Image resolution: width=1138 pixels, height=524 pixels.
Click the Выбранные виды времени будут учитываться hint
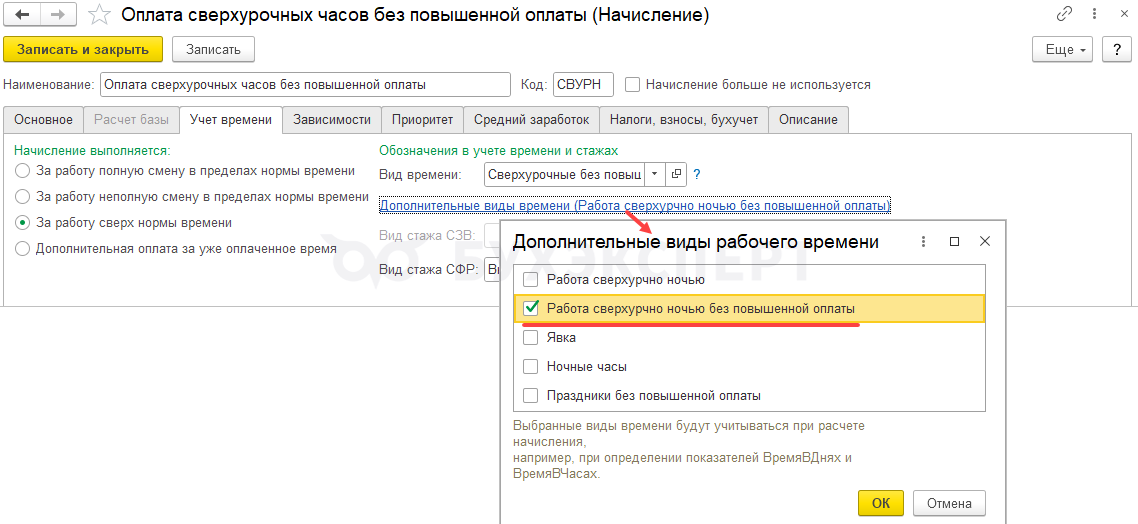[688, 449]
